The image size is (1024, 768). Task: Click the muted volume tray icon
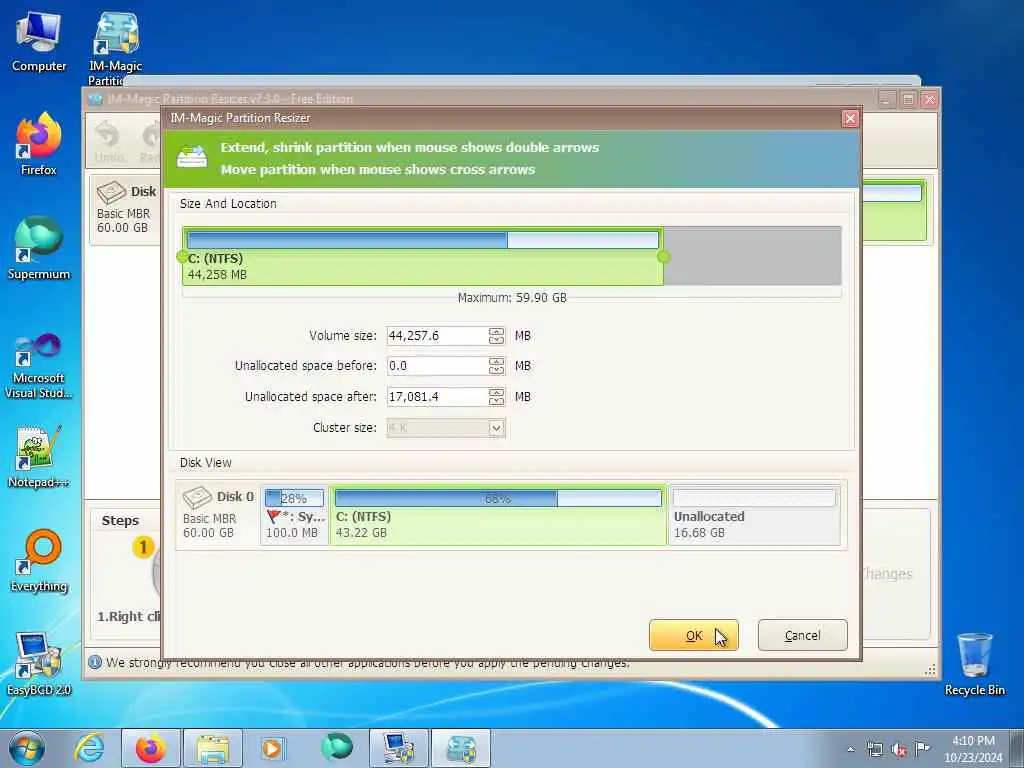pos(899,750)
